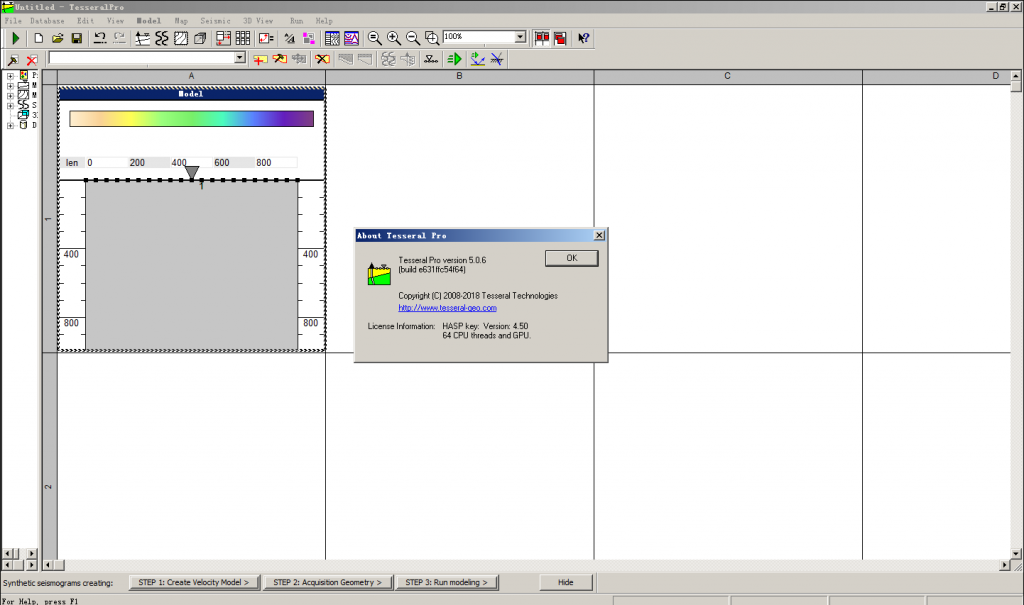The height and width of the screenshot is (605, 1024).
Task: Toggle the red two-window toolbar button
Action: 541,39
